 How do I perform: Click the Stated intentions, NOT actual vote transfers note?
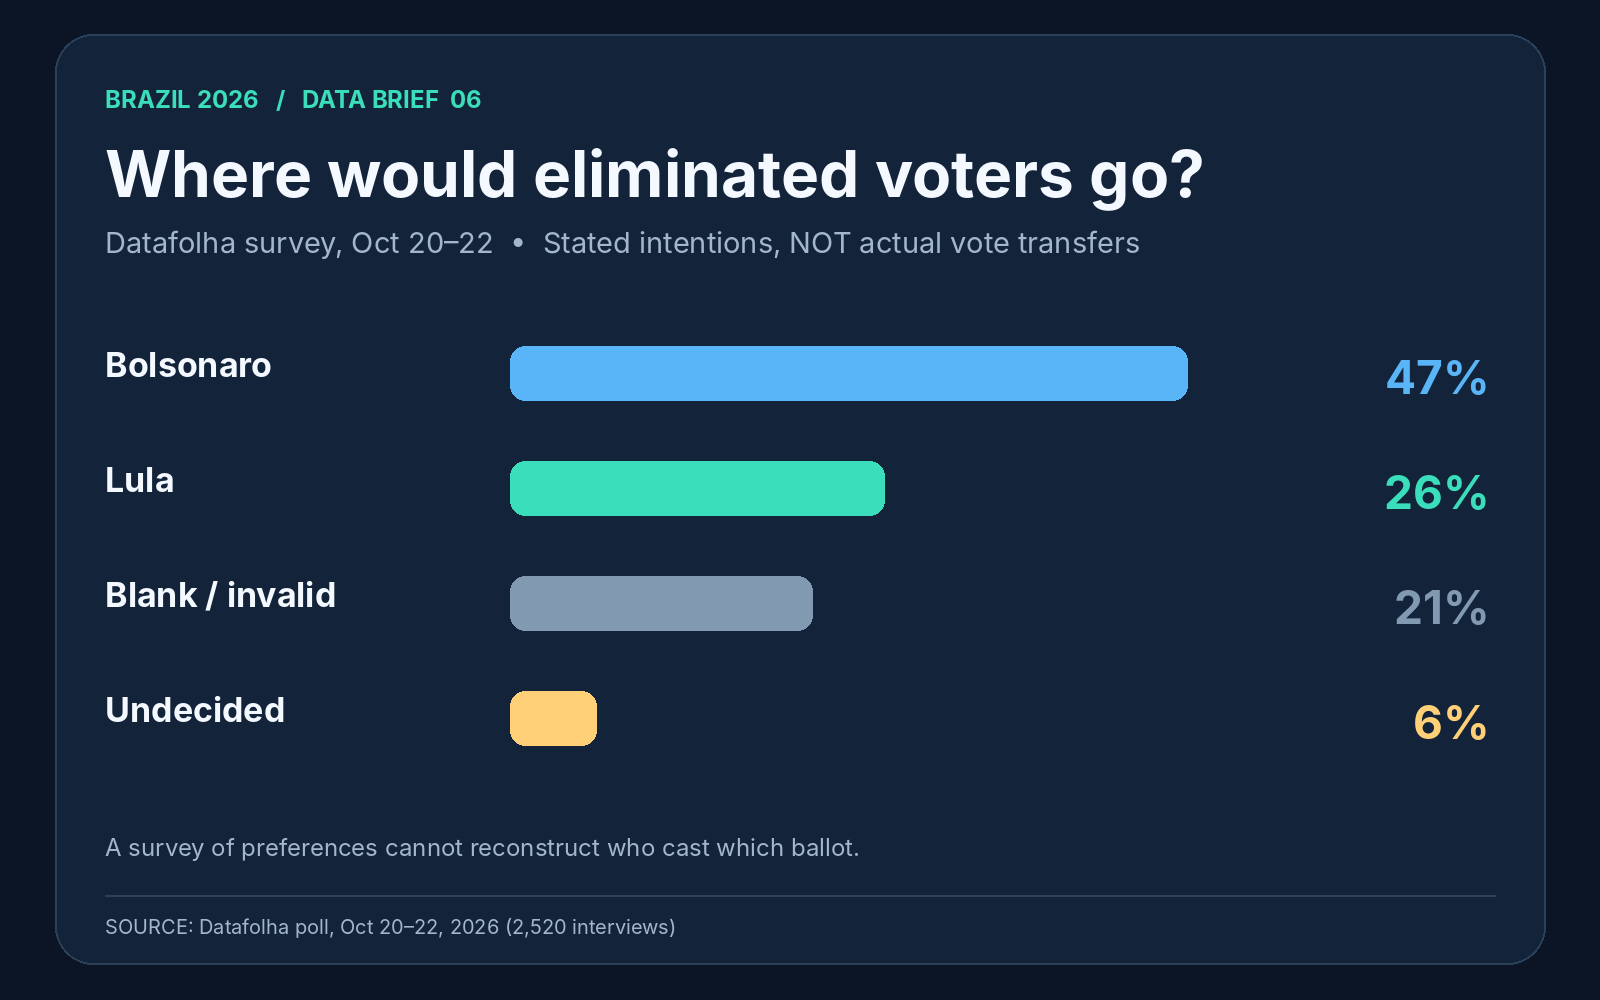pos(841,243)
